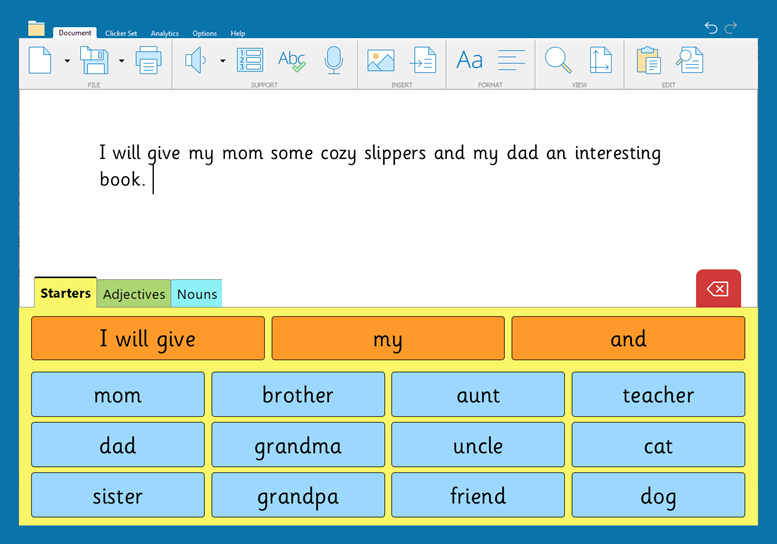Click the save disk icon
Screen dimensions: 777x544
pos(94,60)
